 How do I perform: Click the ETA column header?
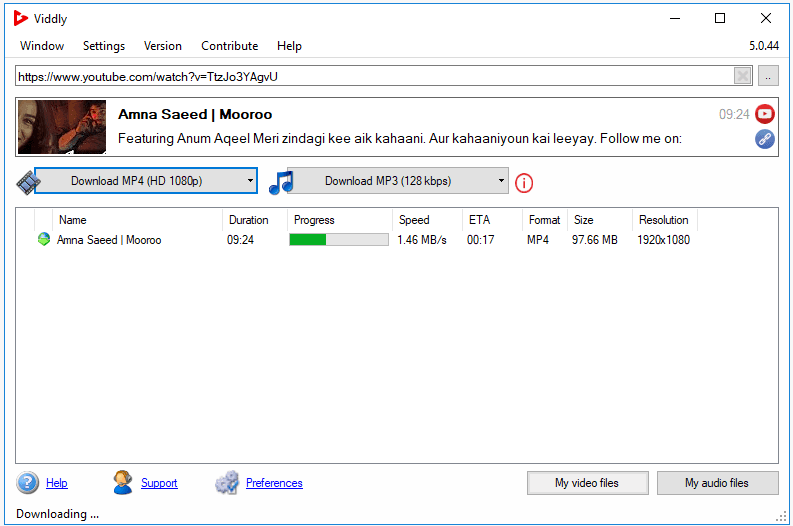[479, 220]
